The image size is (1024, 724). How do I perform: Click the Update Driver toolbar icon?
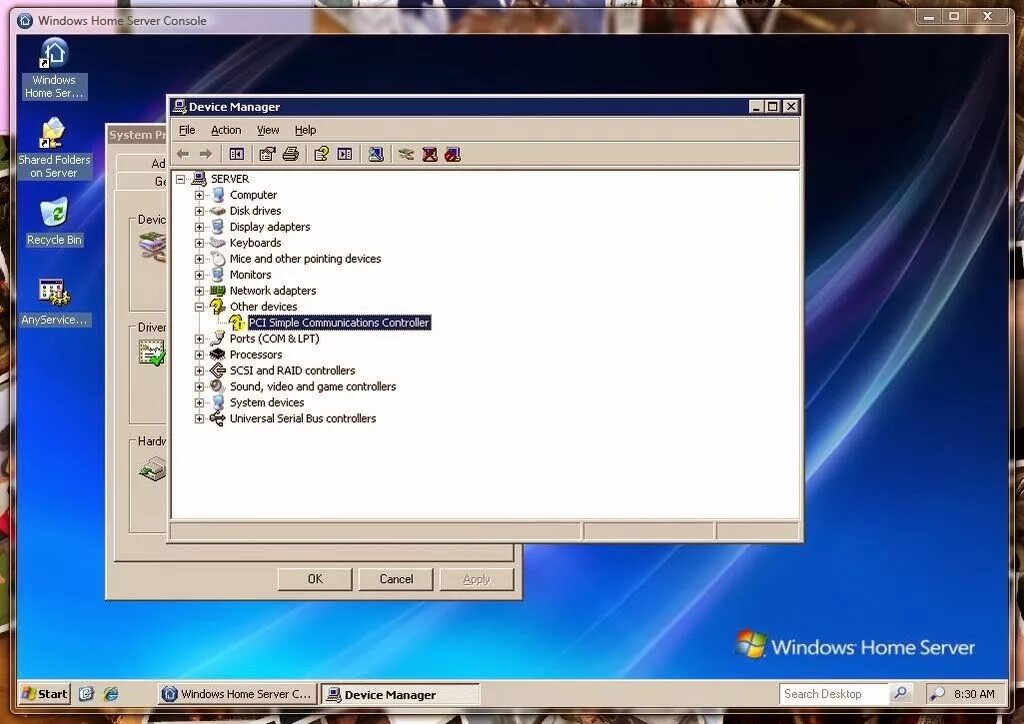406,154
